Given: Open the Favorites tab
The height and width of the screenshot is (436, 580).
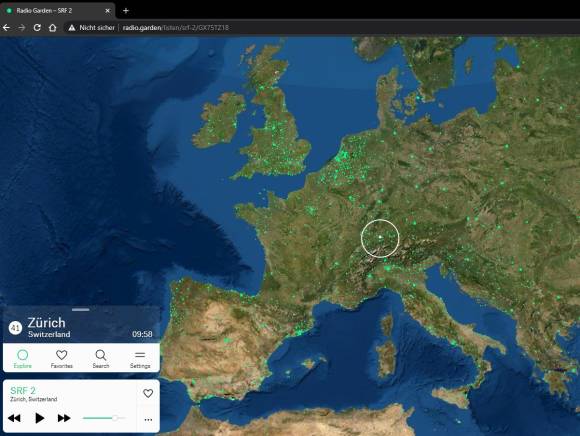Looking at the screenshot, I should (x=61, y=358).
